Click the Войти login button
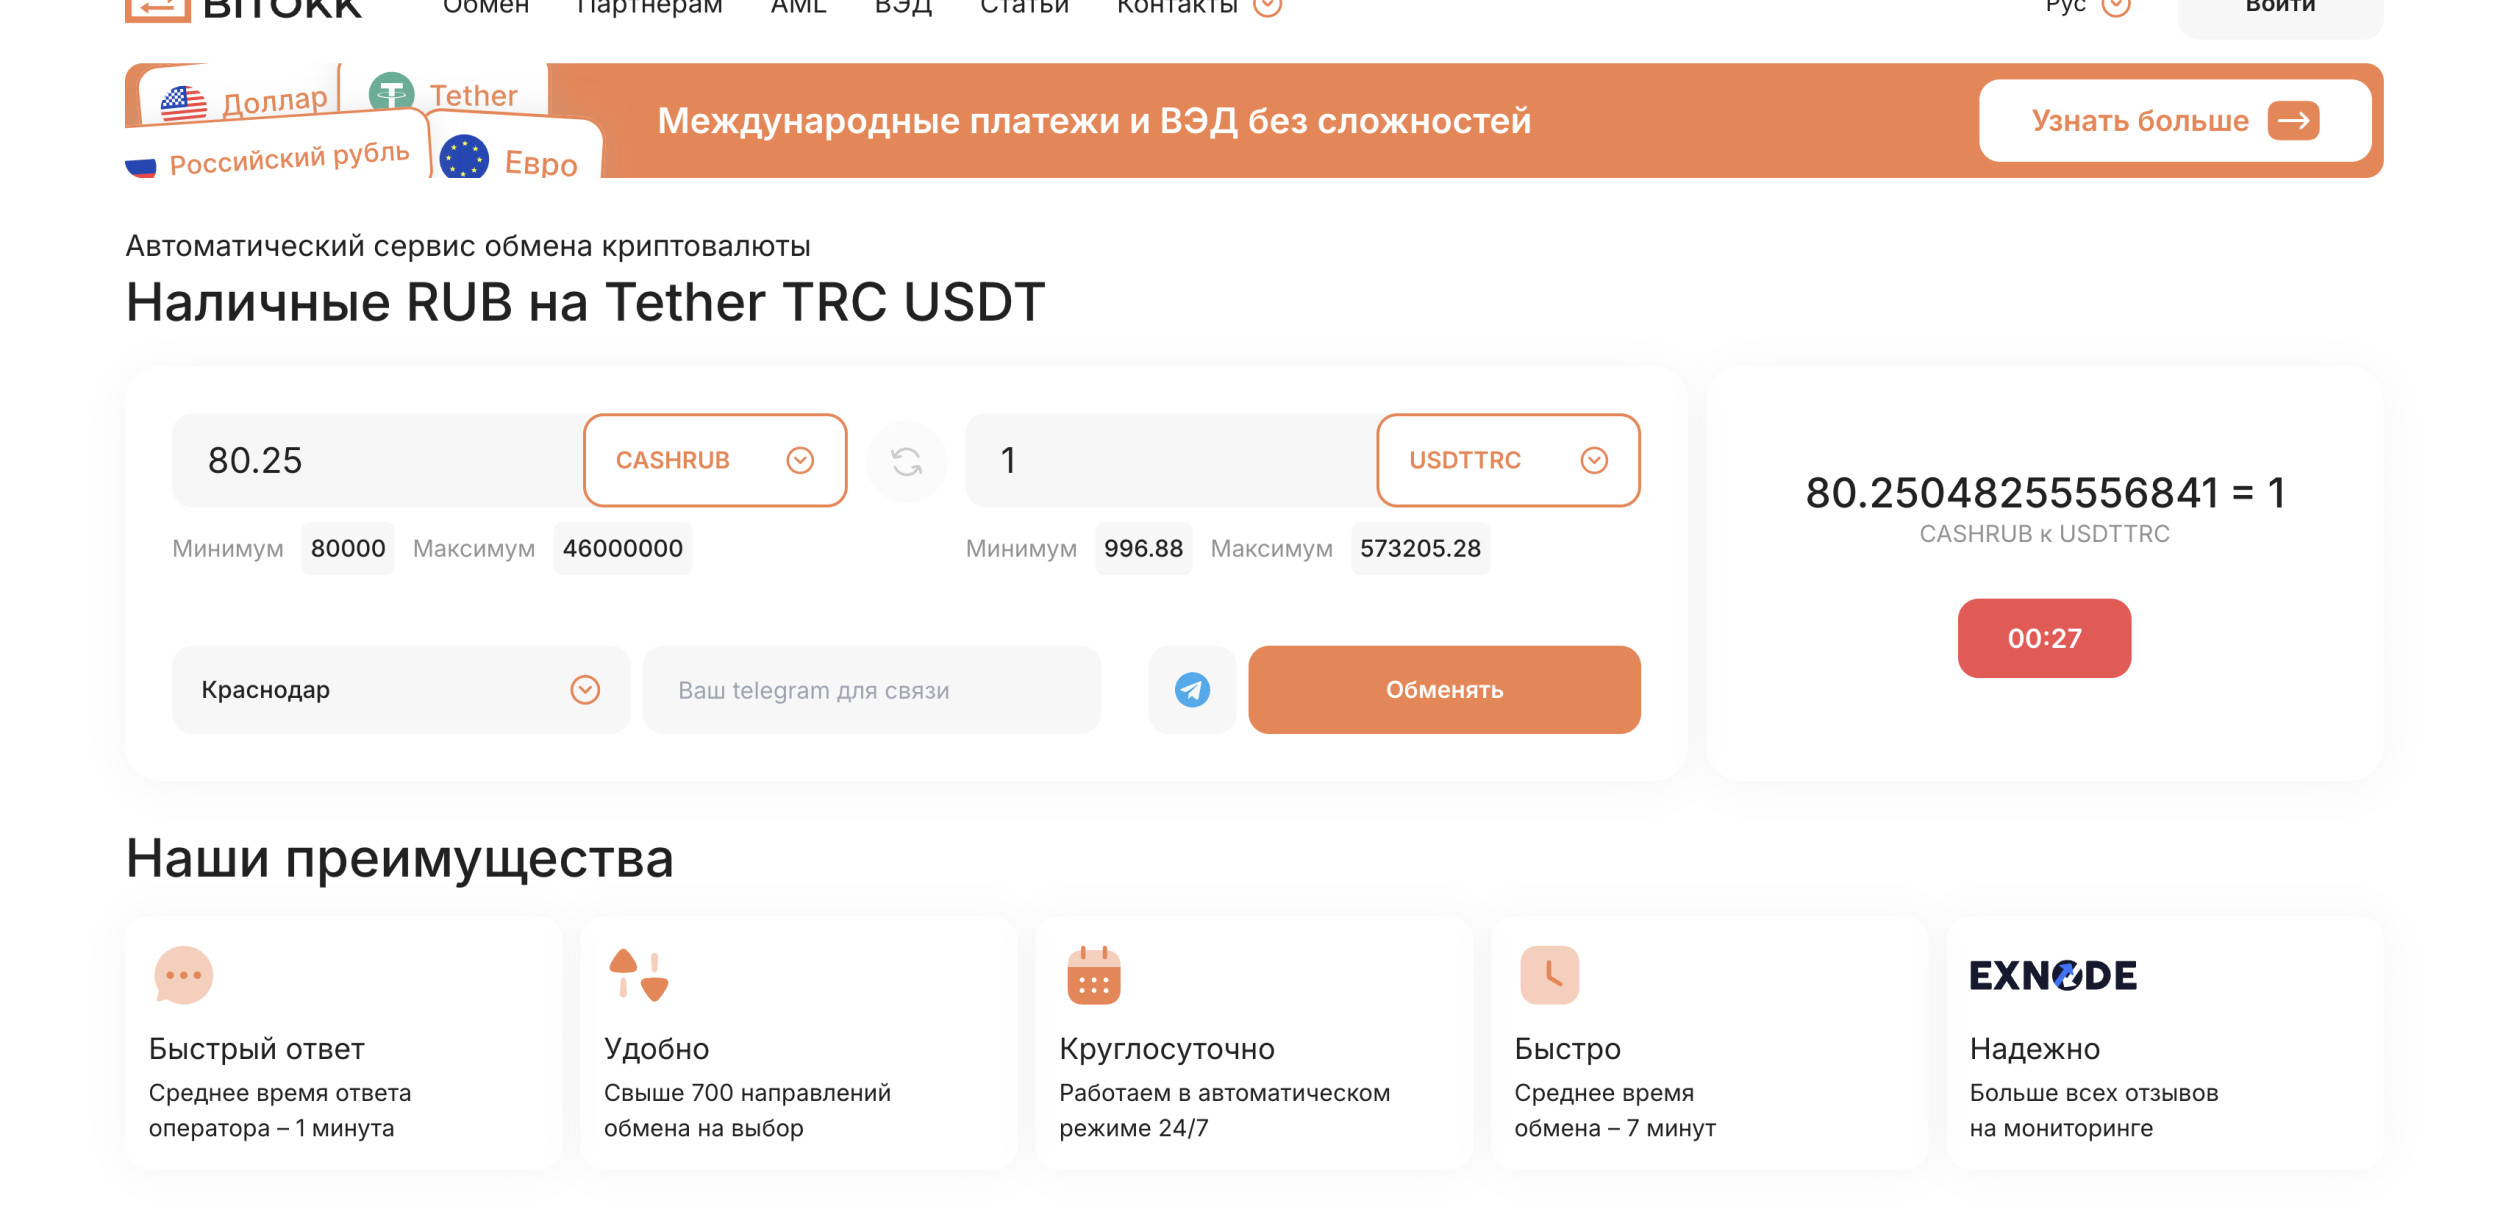 tap(2280, 8)
